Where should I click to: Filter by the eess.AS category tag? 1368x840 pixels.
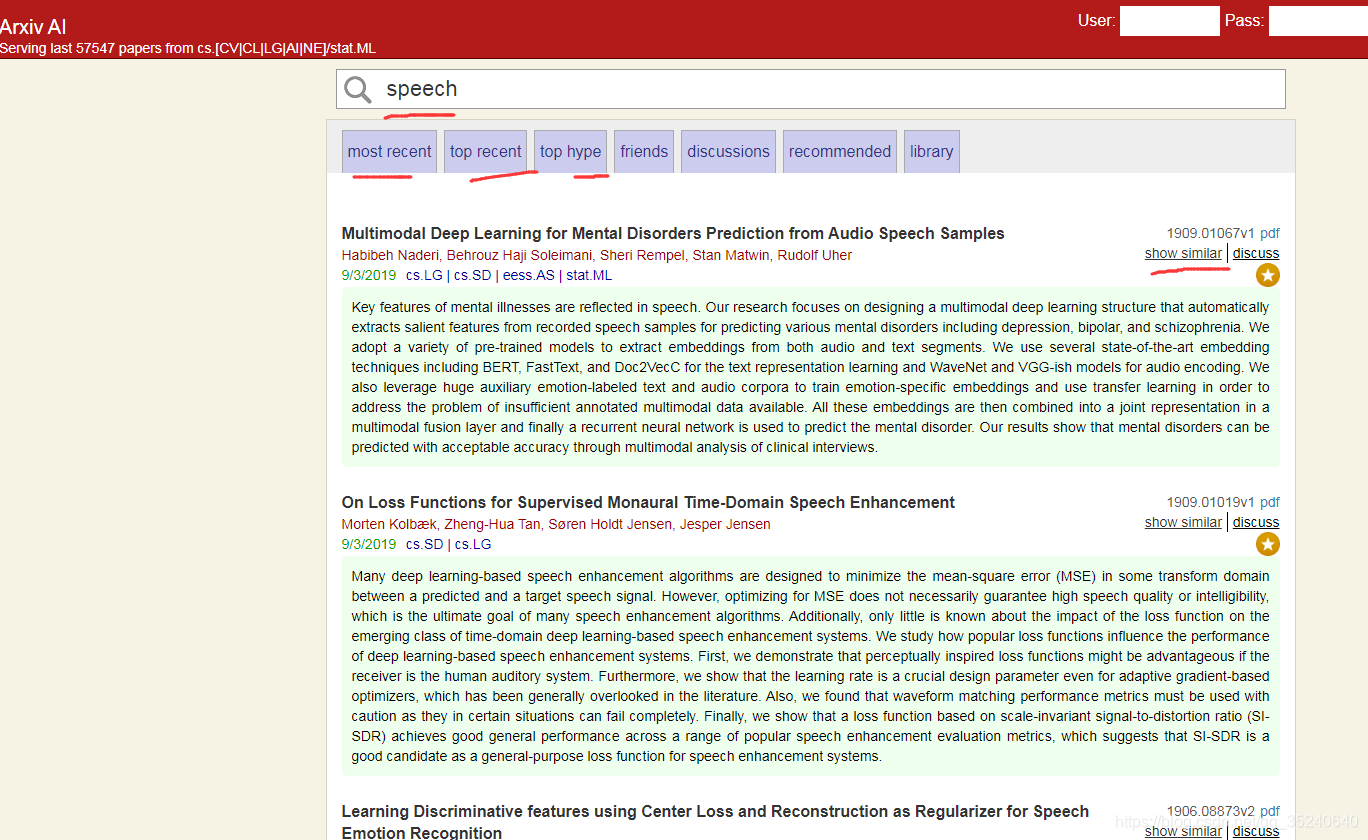[x=529, y=275]
